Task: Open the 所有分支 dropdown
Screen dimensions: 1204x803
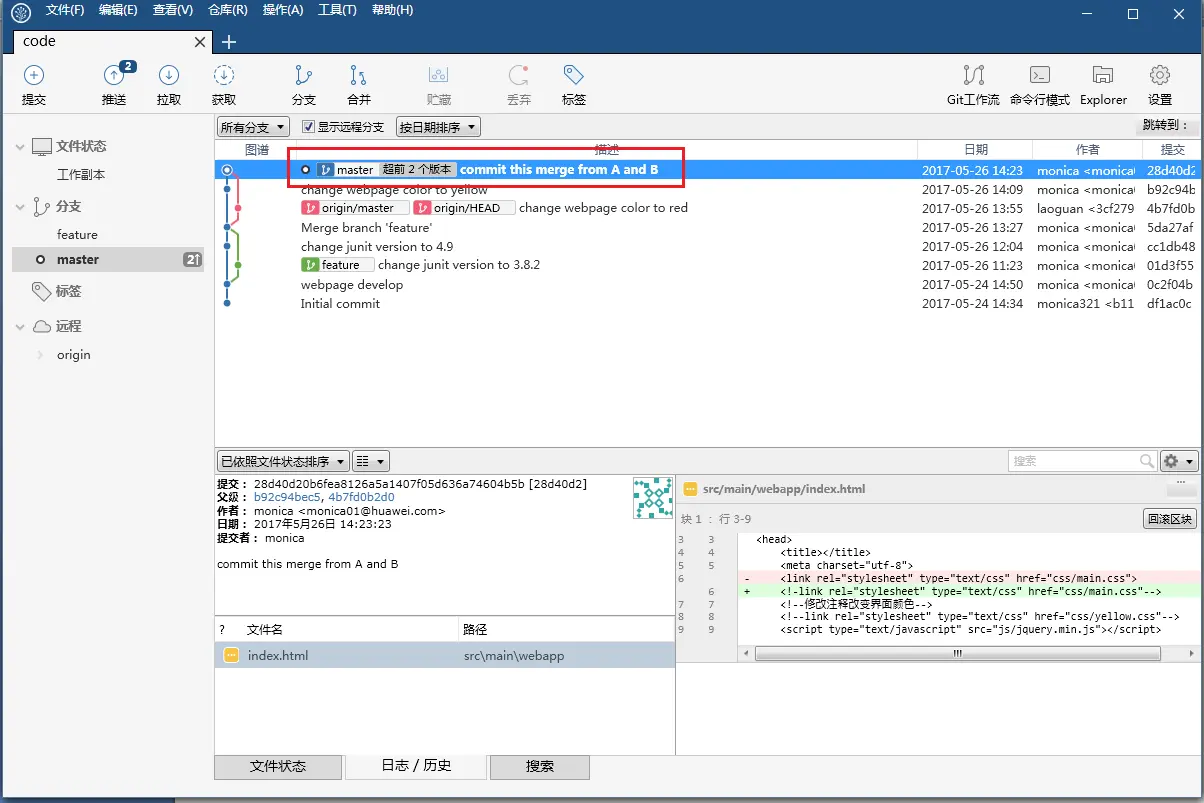Action: (253, 127)
